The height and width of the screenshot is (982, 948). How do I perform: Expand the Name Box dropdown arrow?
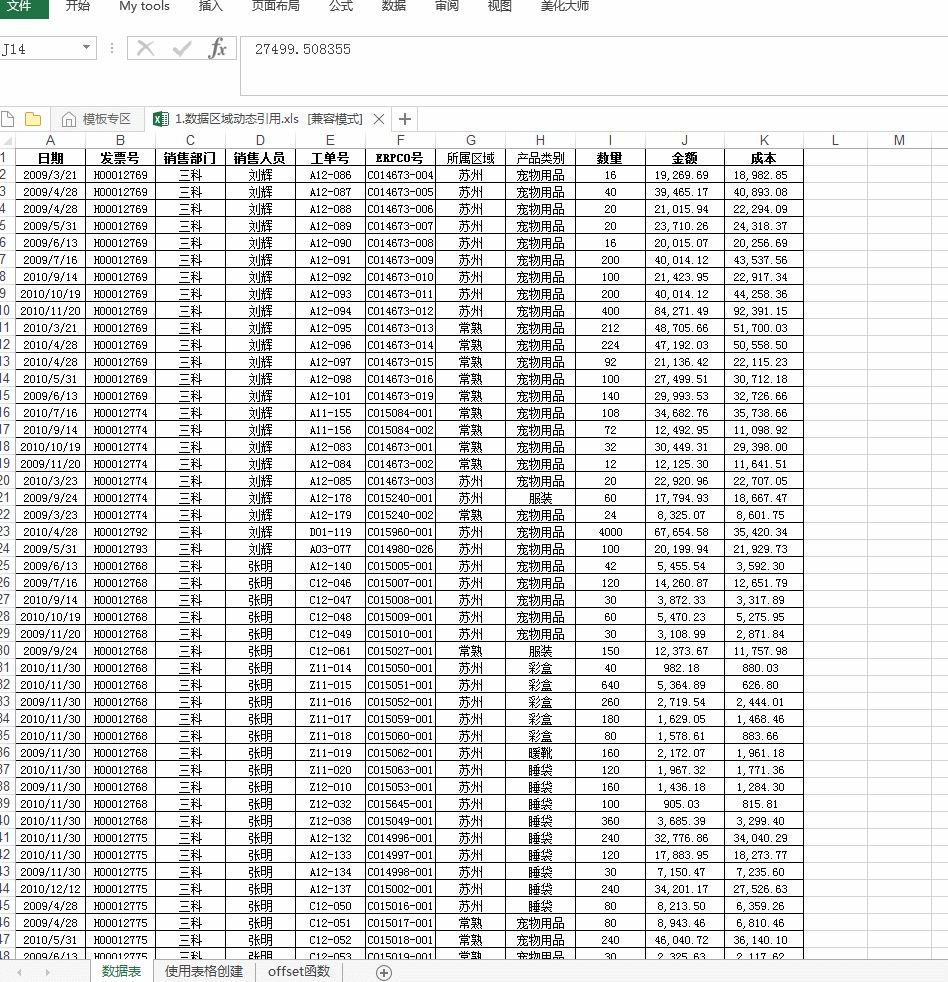(86, 48)
